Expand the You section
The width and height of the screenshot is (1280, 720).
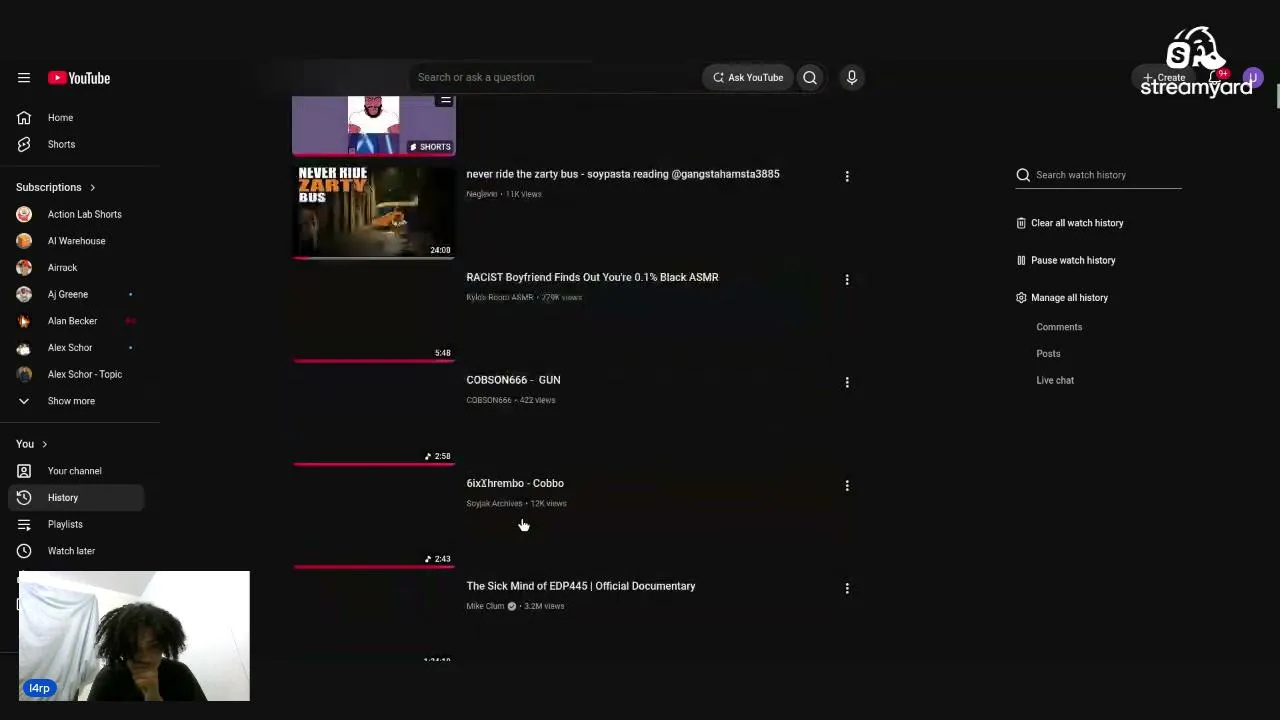coord(32,444)
